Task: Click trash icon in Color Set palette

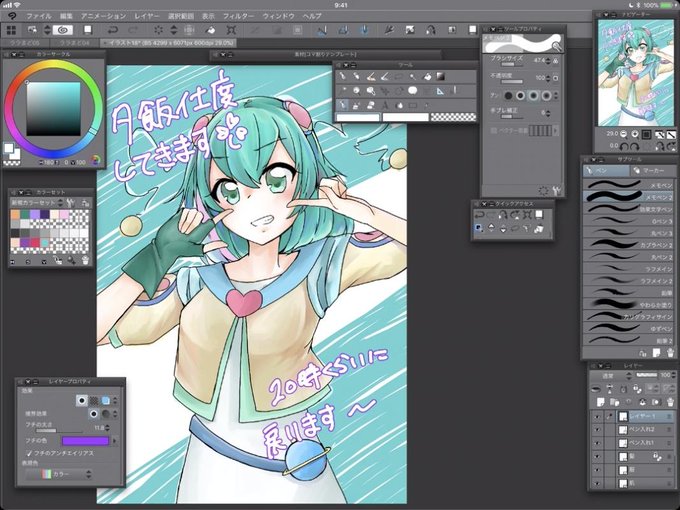Action: (x=85, y=261)
